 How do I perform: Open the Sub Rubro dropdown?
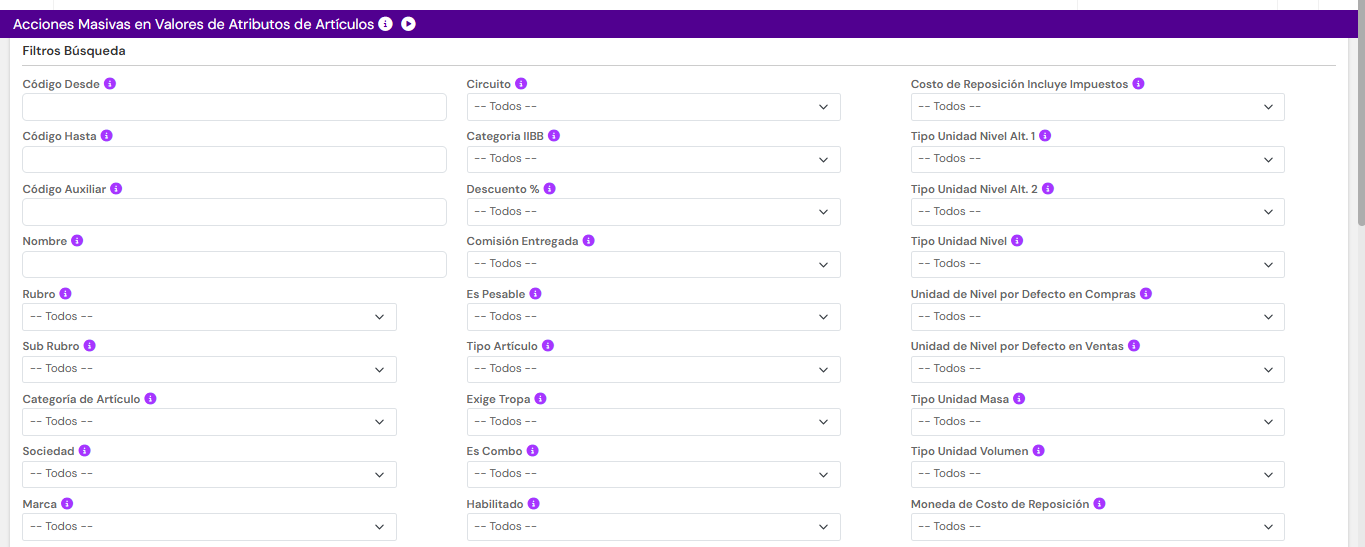(x=209, y=369)
